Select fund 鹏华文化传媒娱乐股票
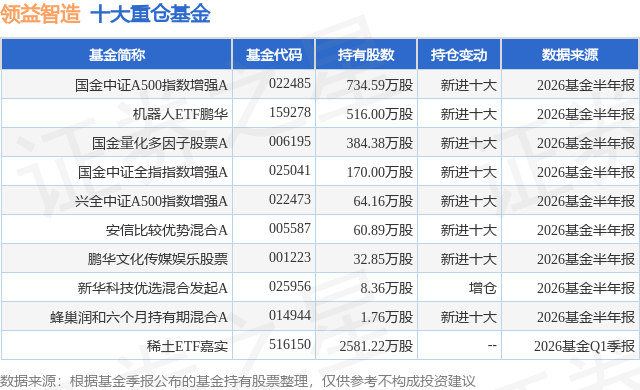The width and height of the screenshot is (640, 390). click(158, 259)
